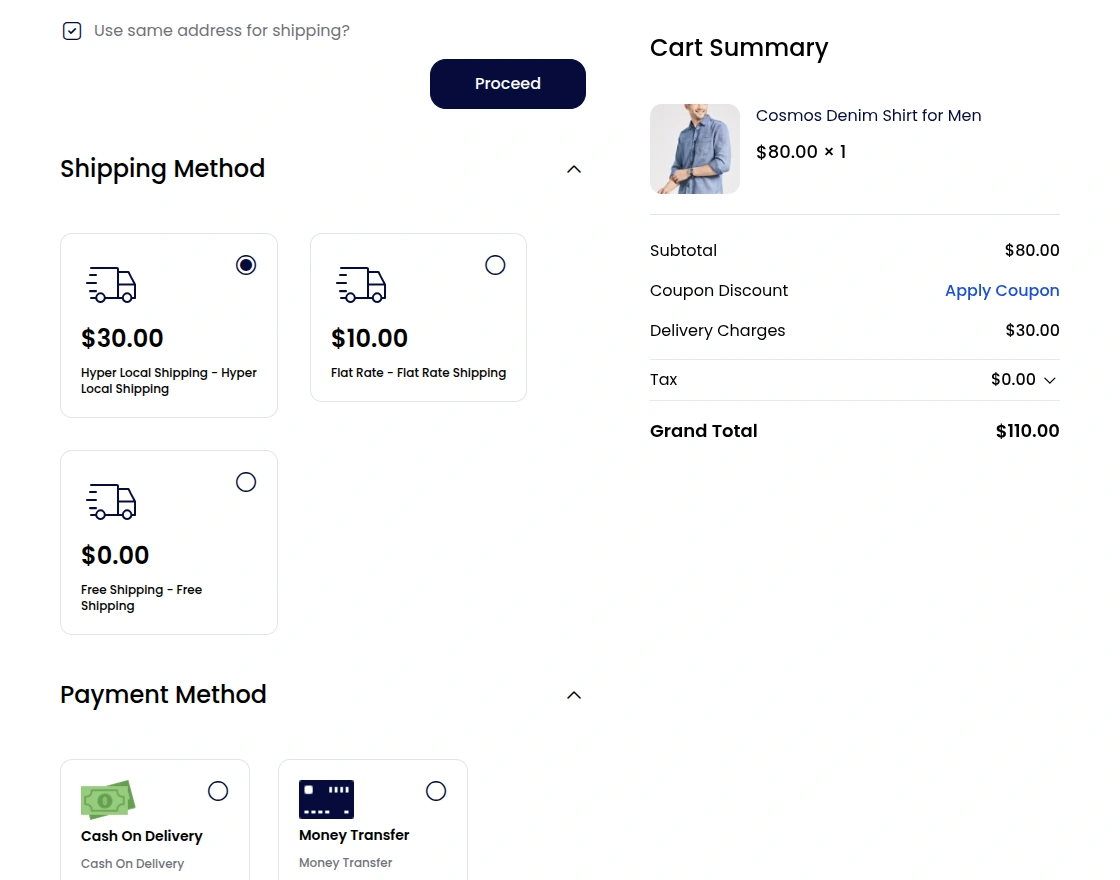Select Cash On Delivery radio button
This screenshot has height=880, width=1120.
tap(218, 791)
